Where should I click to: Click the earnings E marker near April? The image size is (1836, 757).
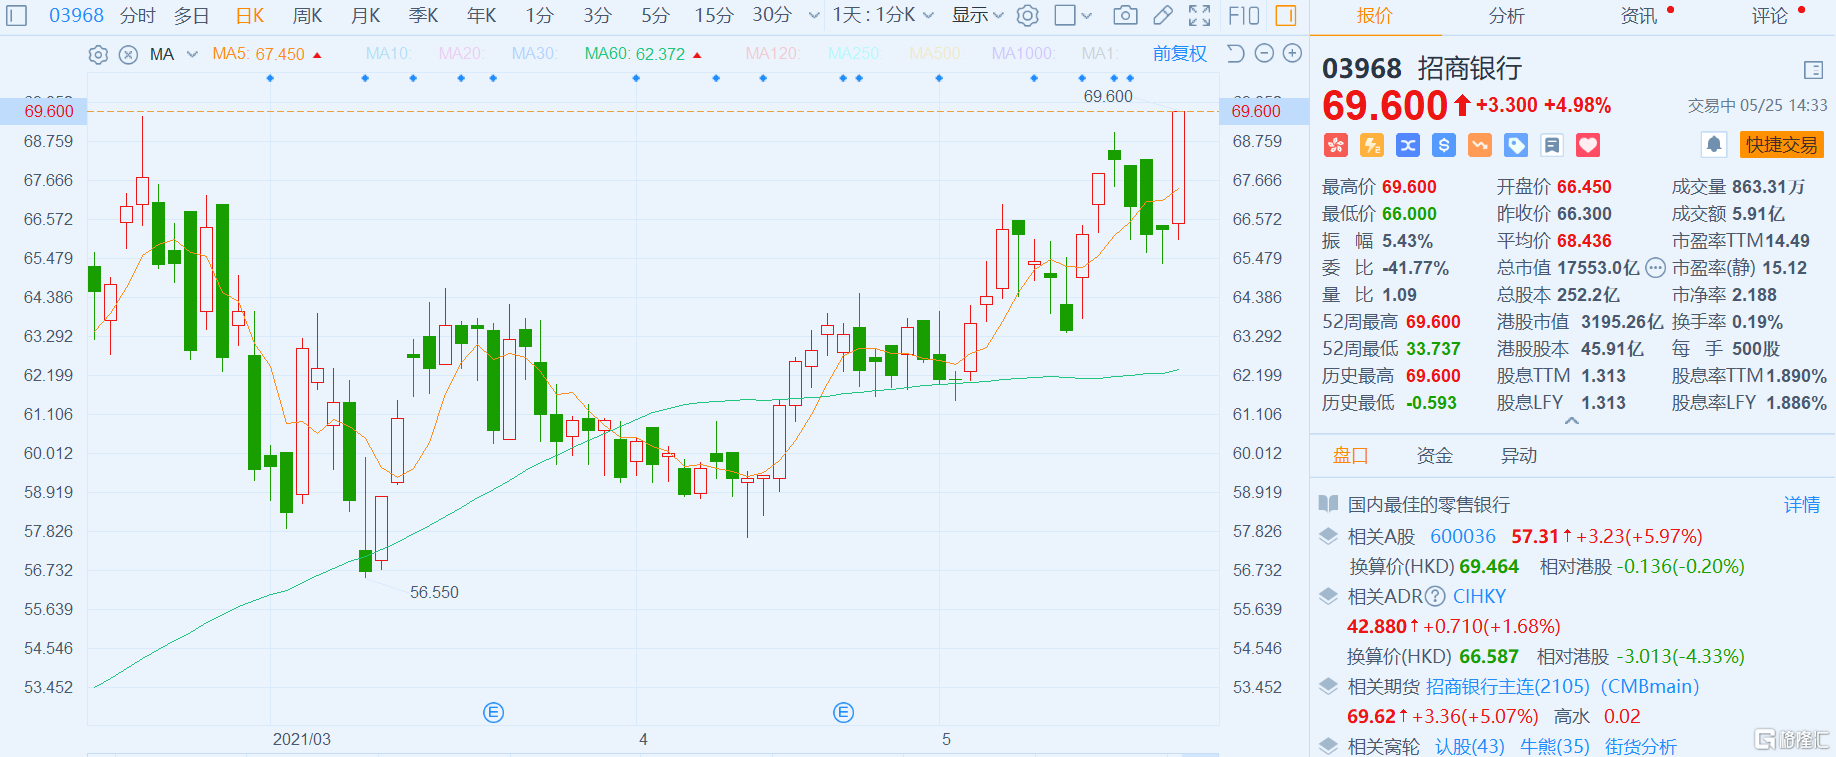pyautogui.click(x=493, y=712)
